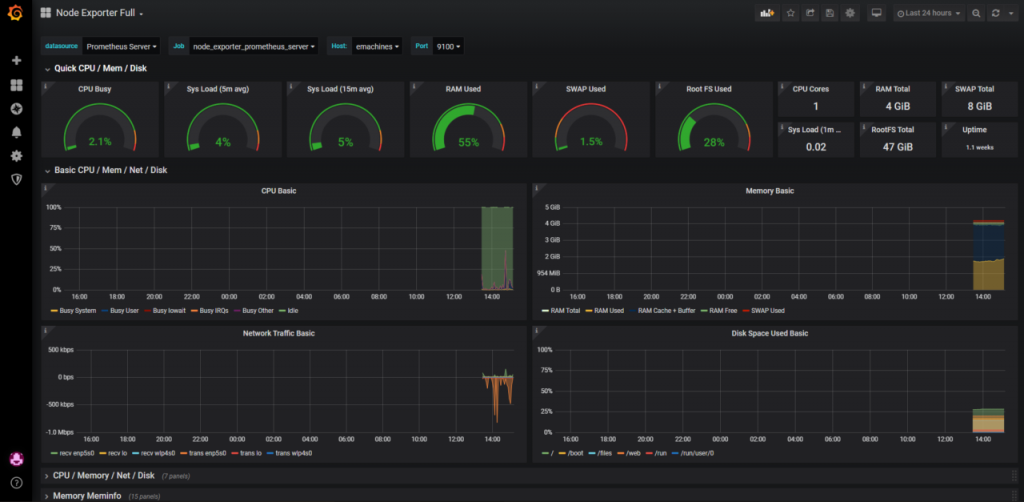Open Alerting bell icon in sidebar
The image size is (1024, 502).
(16, 132)
